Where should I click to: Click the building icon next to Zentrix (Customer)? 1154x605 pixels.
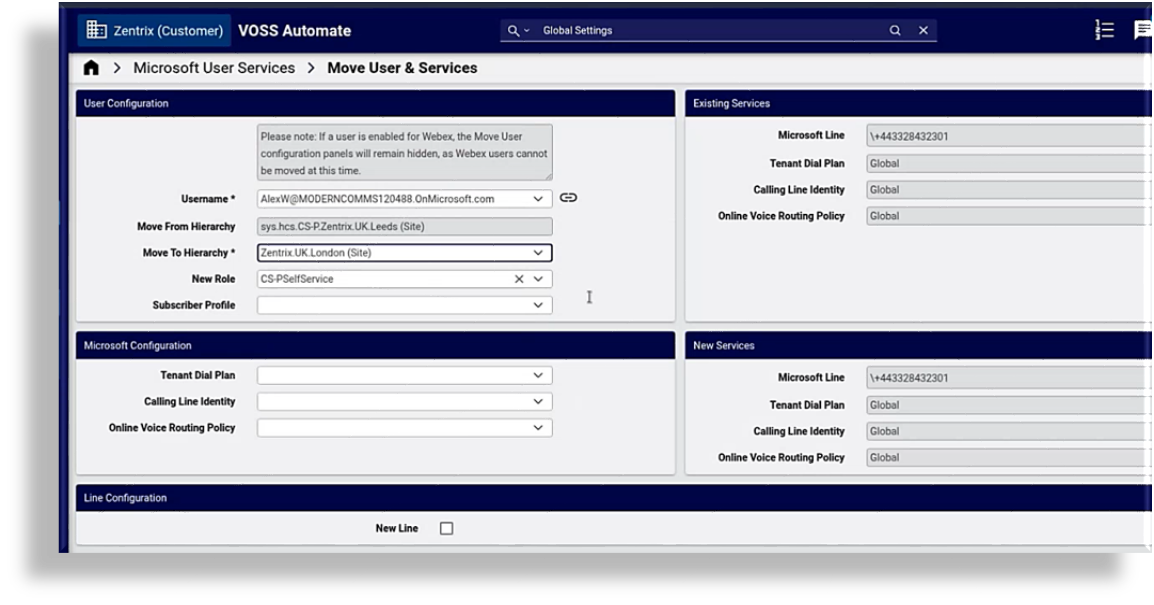96,30
